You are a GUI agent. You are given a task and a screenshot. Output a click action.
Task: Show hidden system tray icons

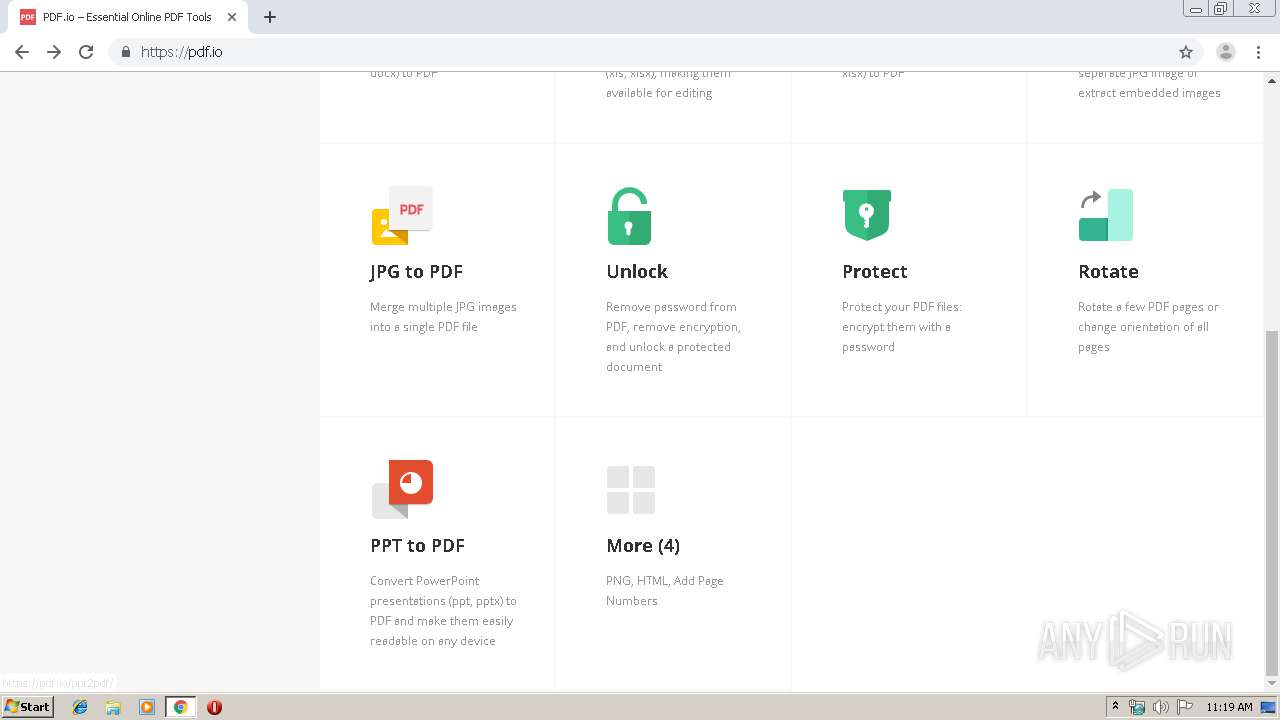point(1115,707)
